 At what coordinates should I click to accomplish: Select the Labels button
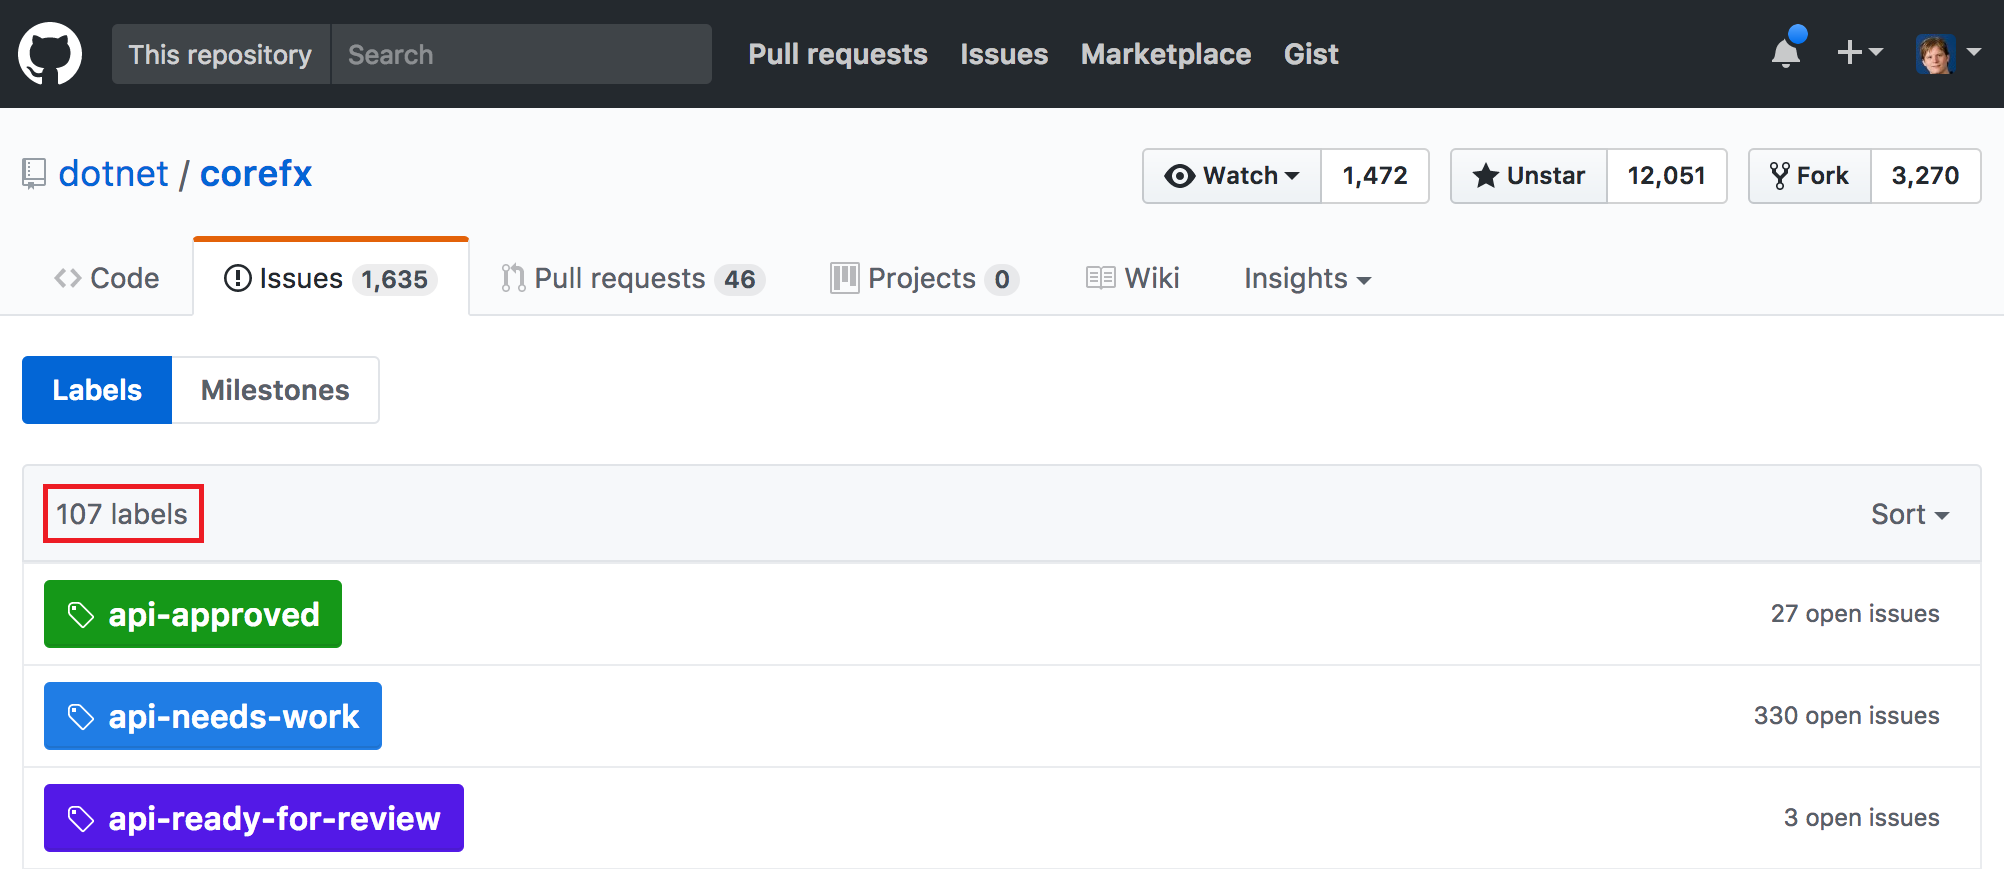97,390
